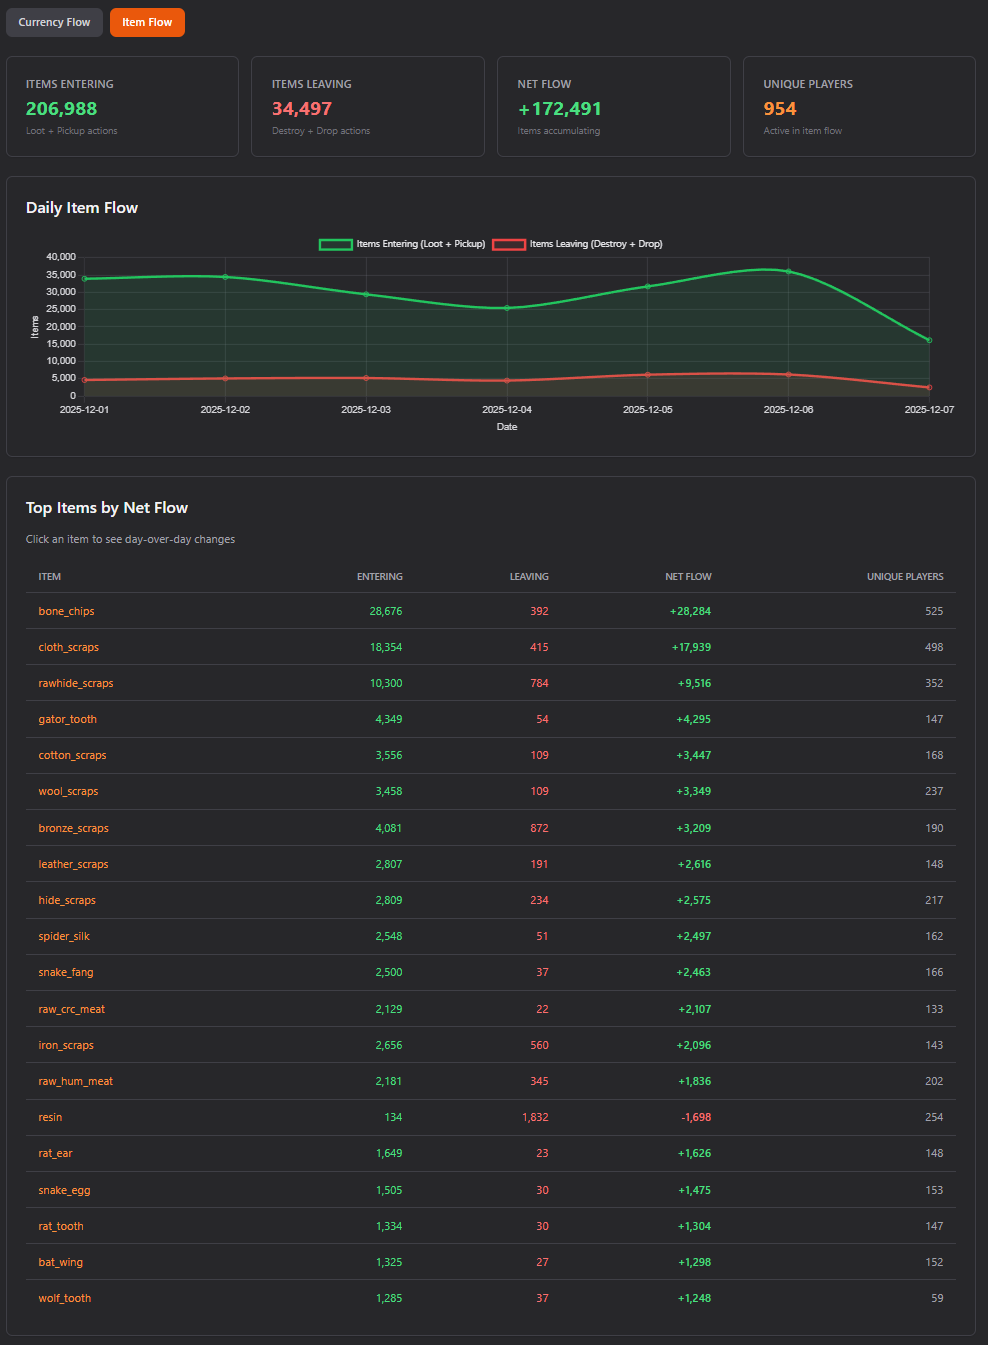Click the rat_tooth item

click(61, 1226)
